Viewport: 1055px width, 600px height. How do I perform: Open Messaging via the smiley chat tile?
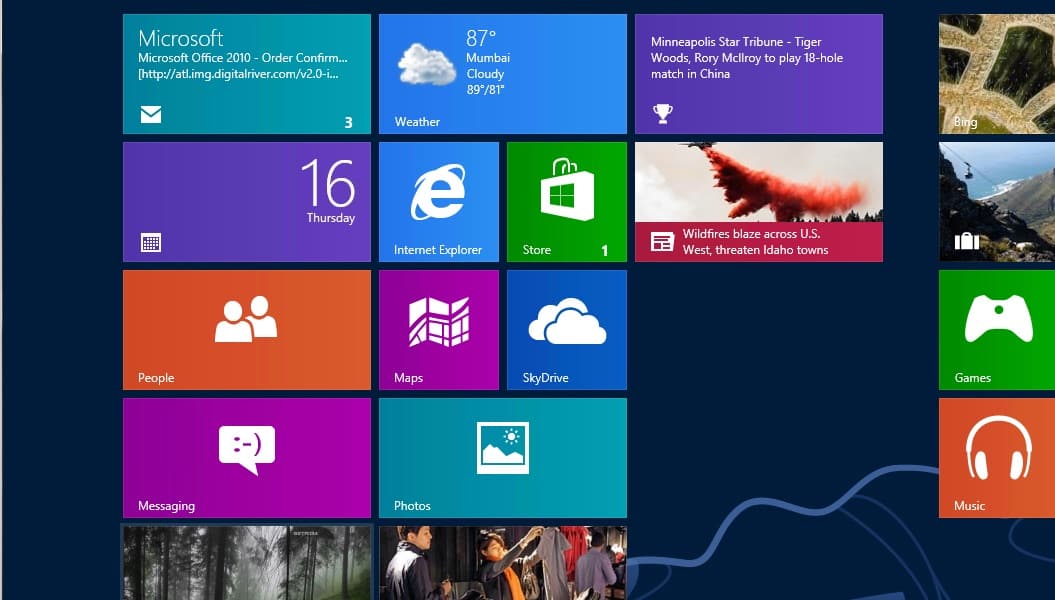point(247,458)
